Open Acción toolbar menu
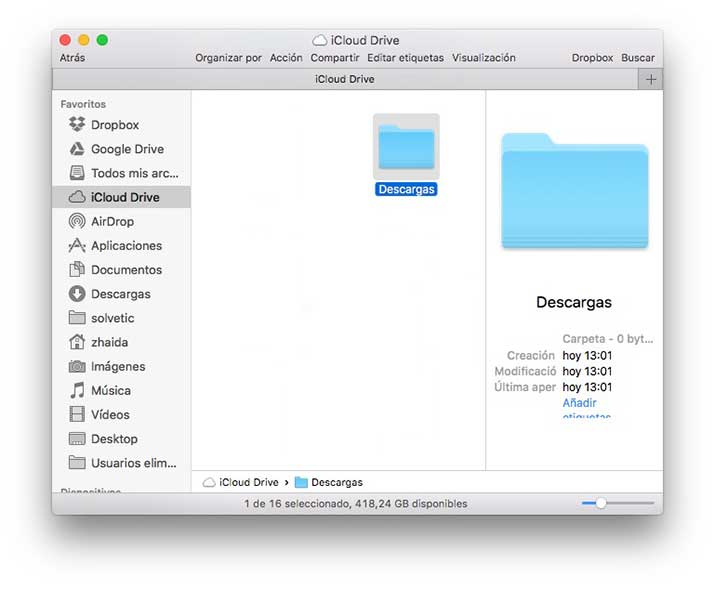Screen dimensions: 715x589 click(286, 58)
